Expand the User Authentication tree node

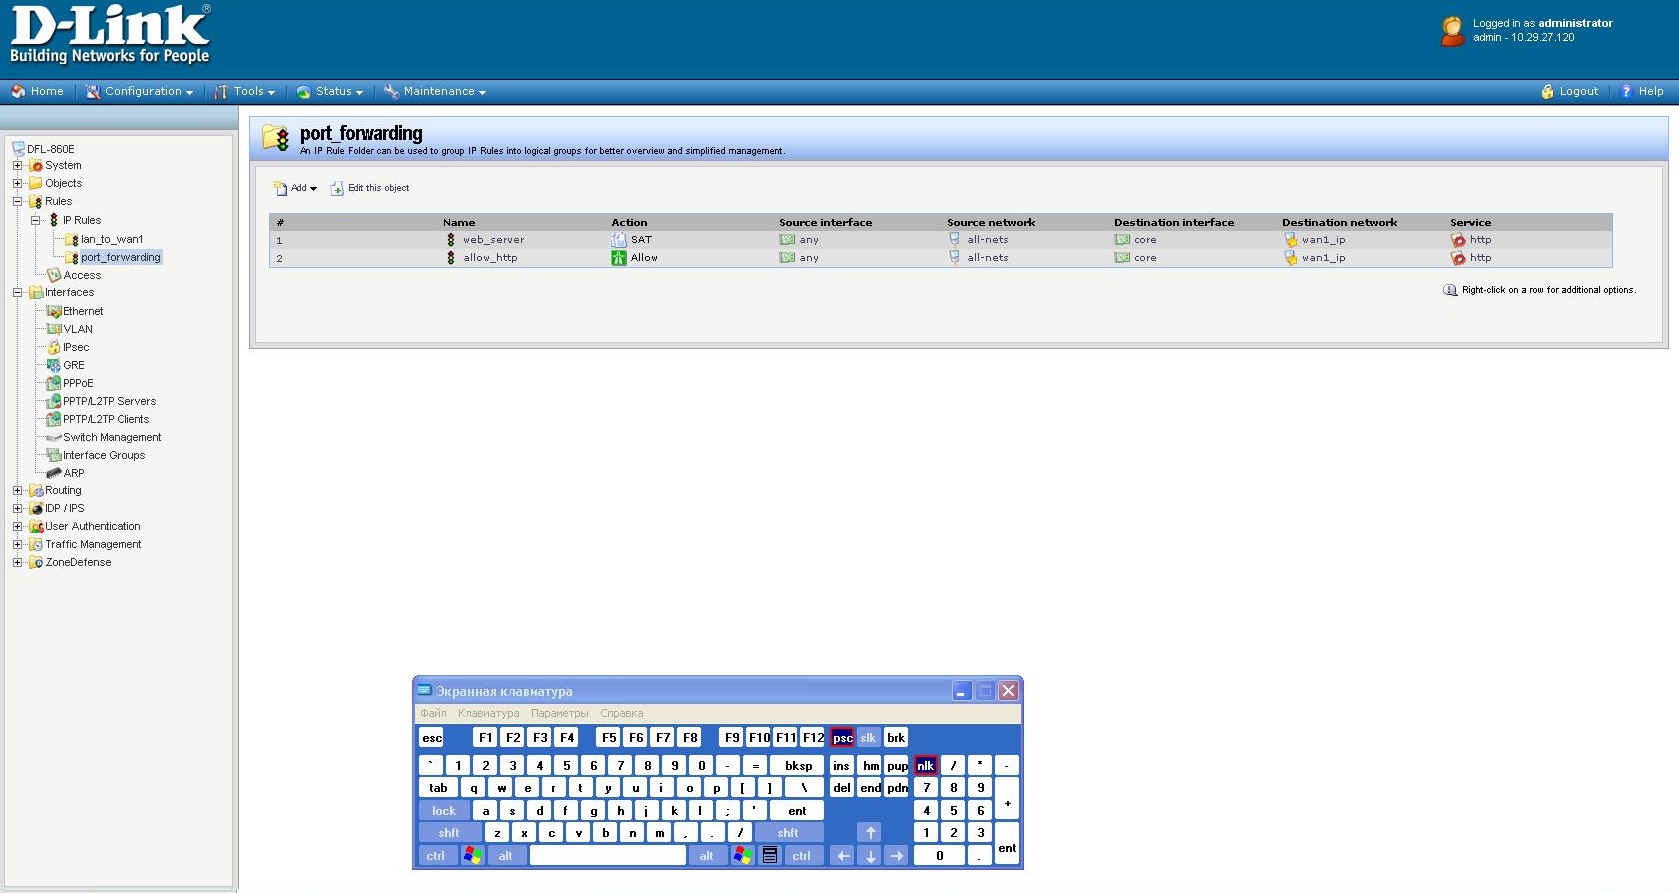17,527
